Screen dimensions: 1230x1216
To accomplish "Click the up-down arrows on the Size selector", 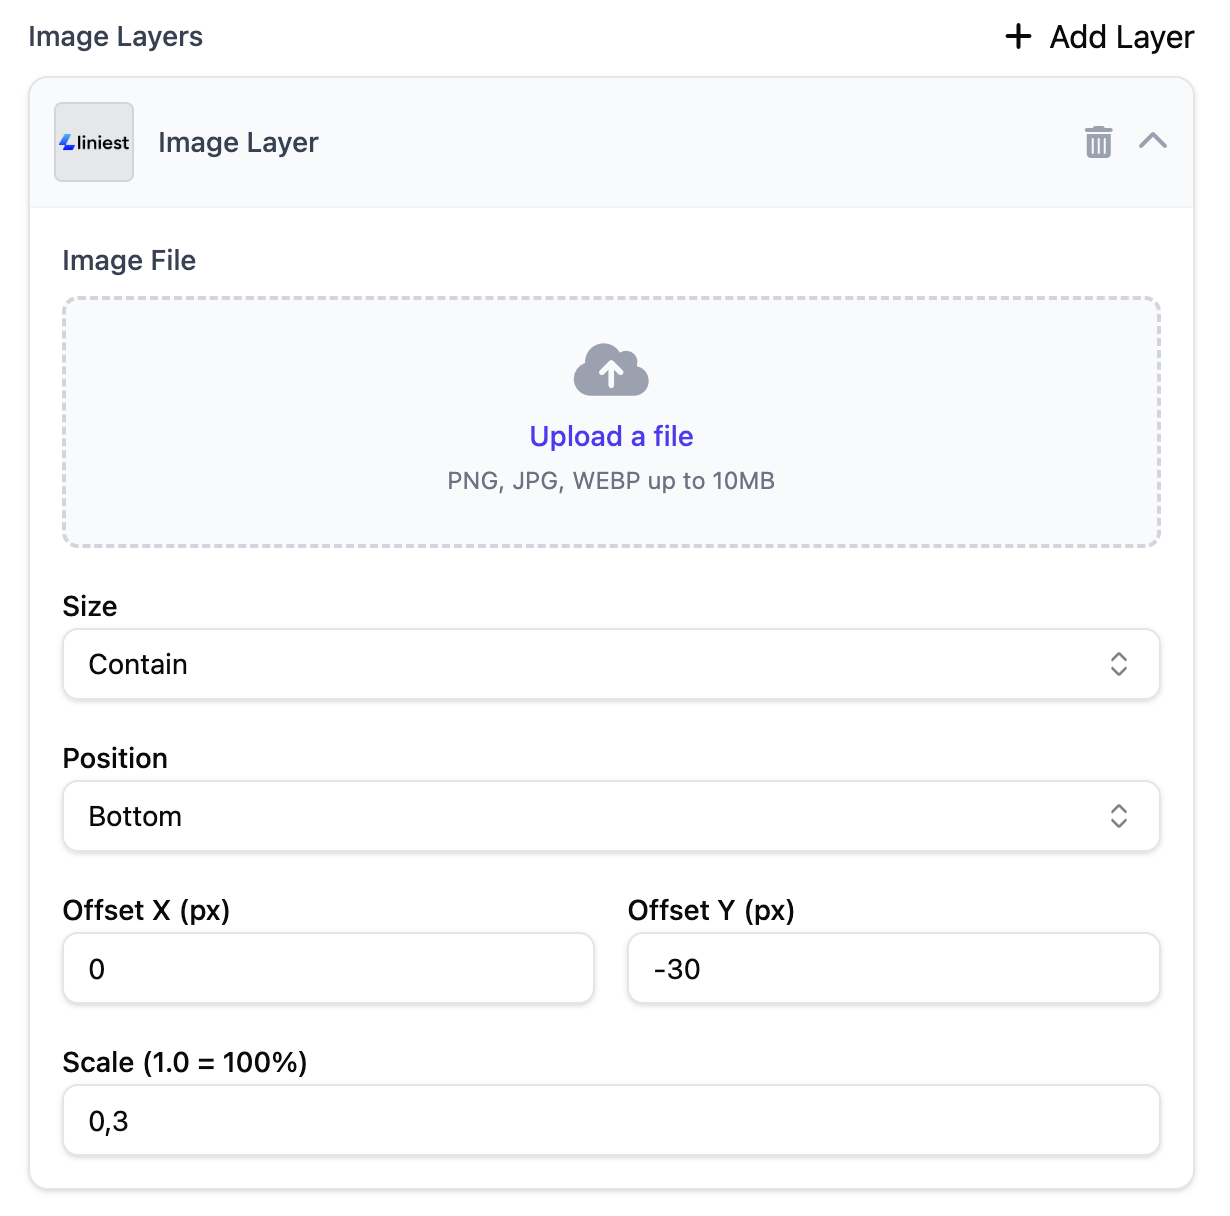I will coord(1118,664).
